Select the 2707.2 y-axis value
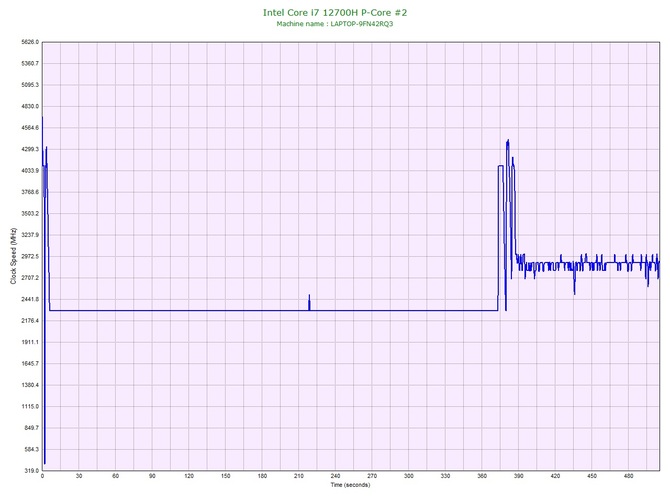This screenshot has width=670, height=502. 30,278
